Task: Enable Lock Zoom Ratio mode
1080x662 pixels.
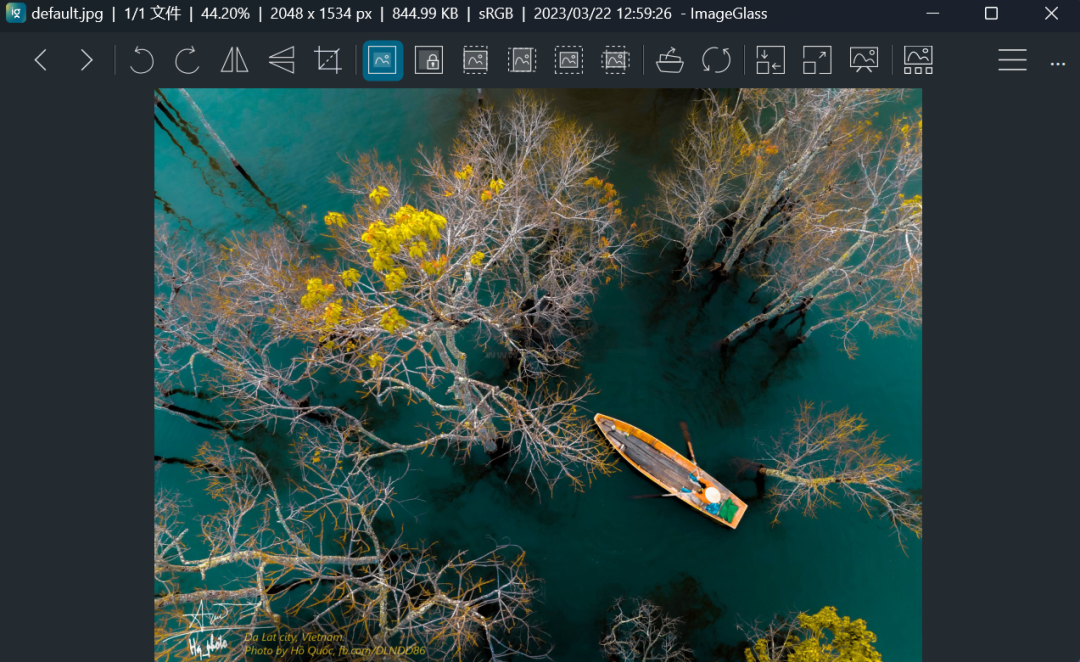Action: pyautogui.click(x=429, y=60)
